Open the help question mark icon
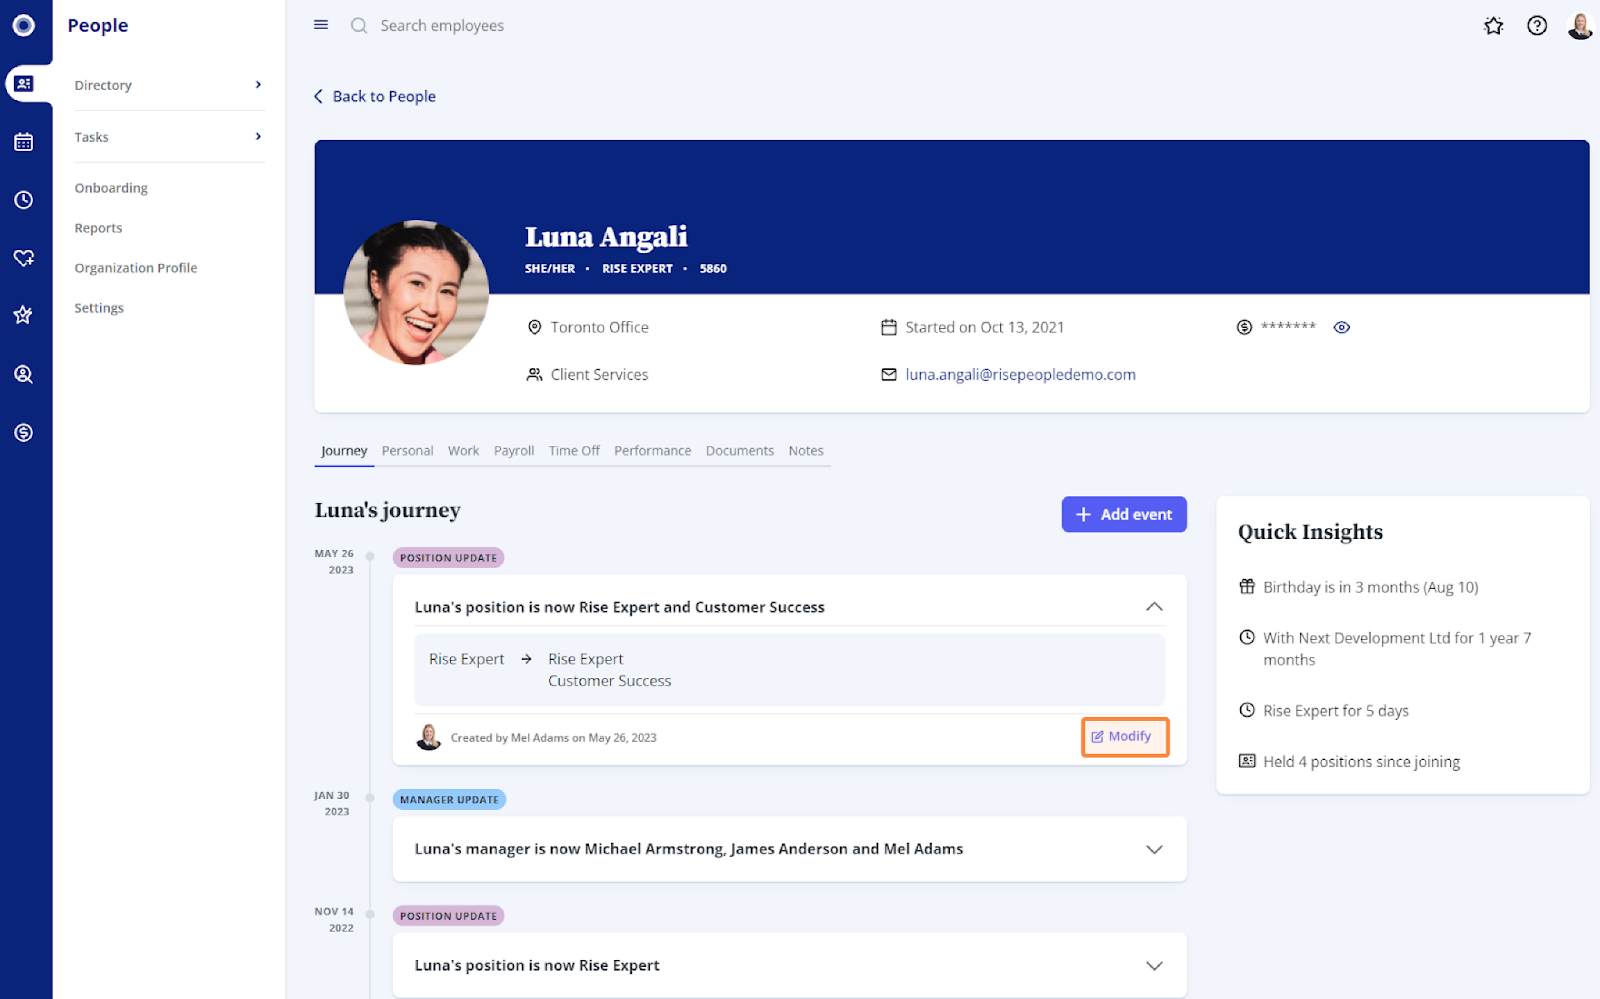 point(1537,26)
